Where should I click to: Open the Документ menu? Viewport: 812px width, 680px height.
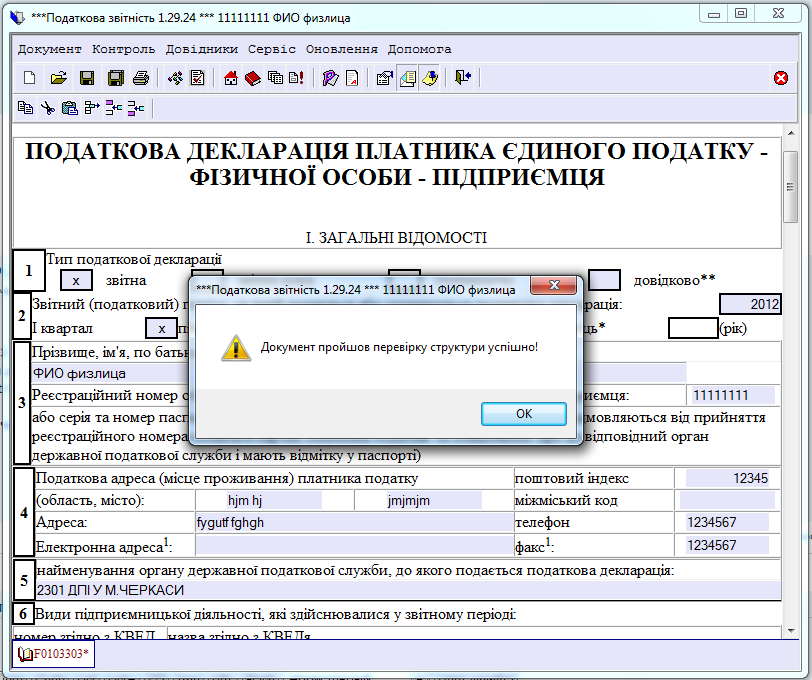[49, 49]
